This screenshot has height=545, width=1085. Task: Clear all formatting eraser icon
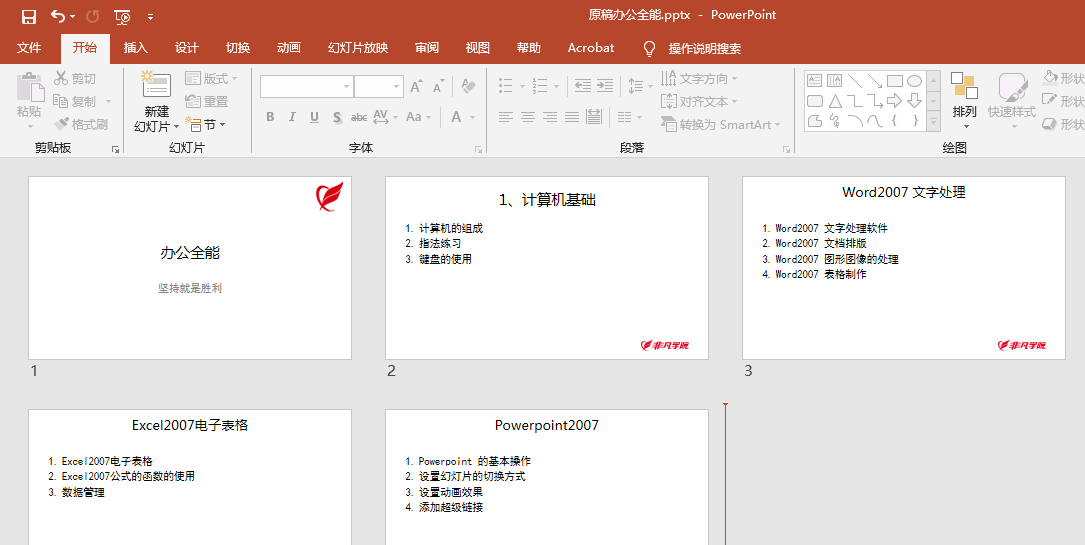(x=468, y=86)
